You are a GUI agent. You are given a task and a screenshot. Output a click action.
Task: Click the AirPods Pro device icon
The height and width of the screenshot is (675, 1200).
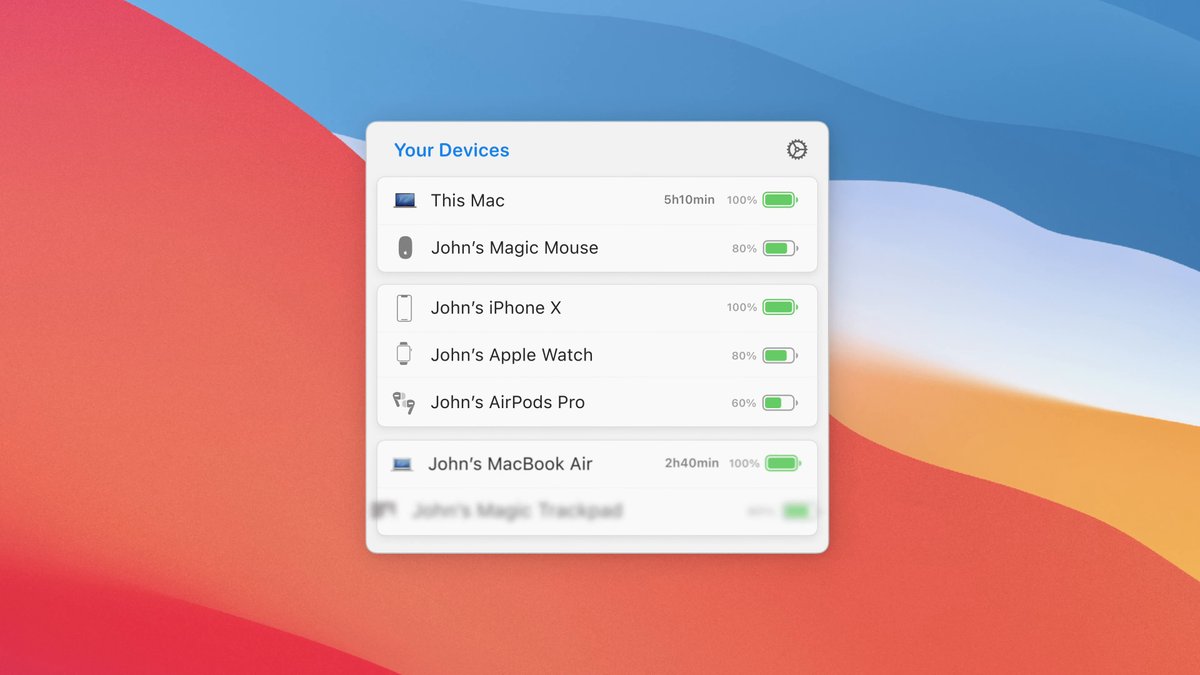[x=403, y=402]
